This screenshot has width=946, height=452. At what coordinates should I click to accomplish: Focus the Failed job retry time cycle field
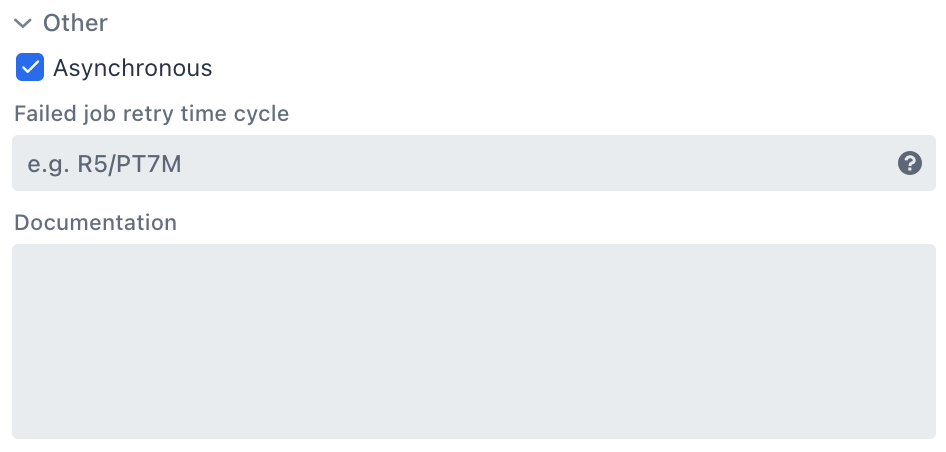coord(450,163)
